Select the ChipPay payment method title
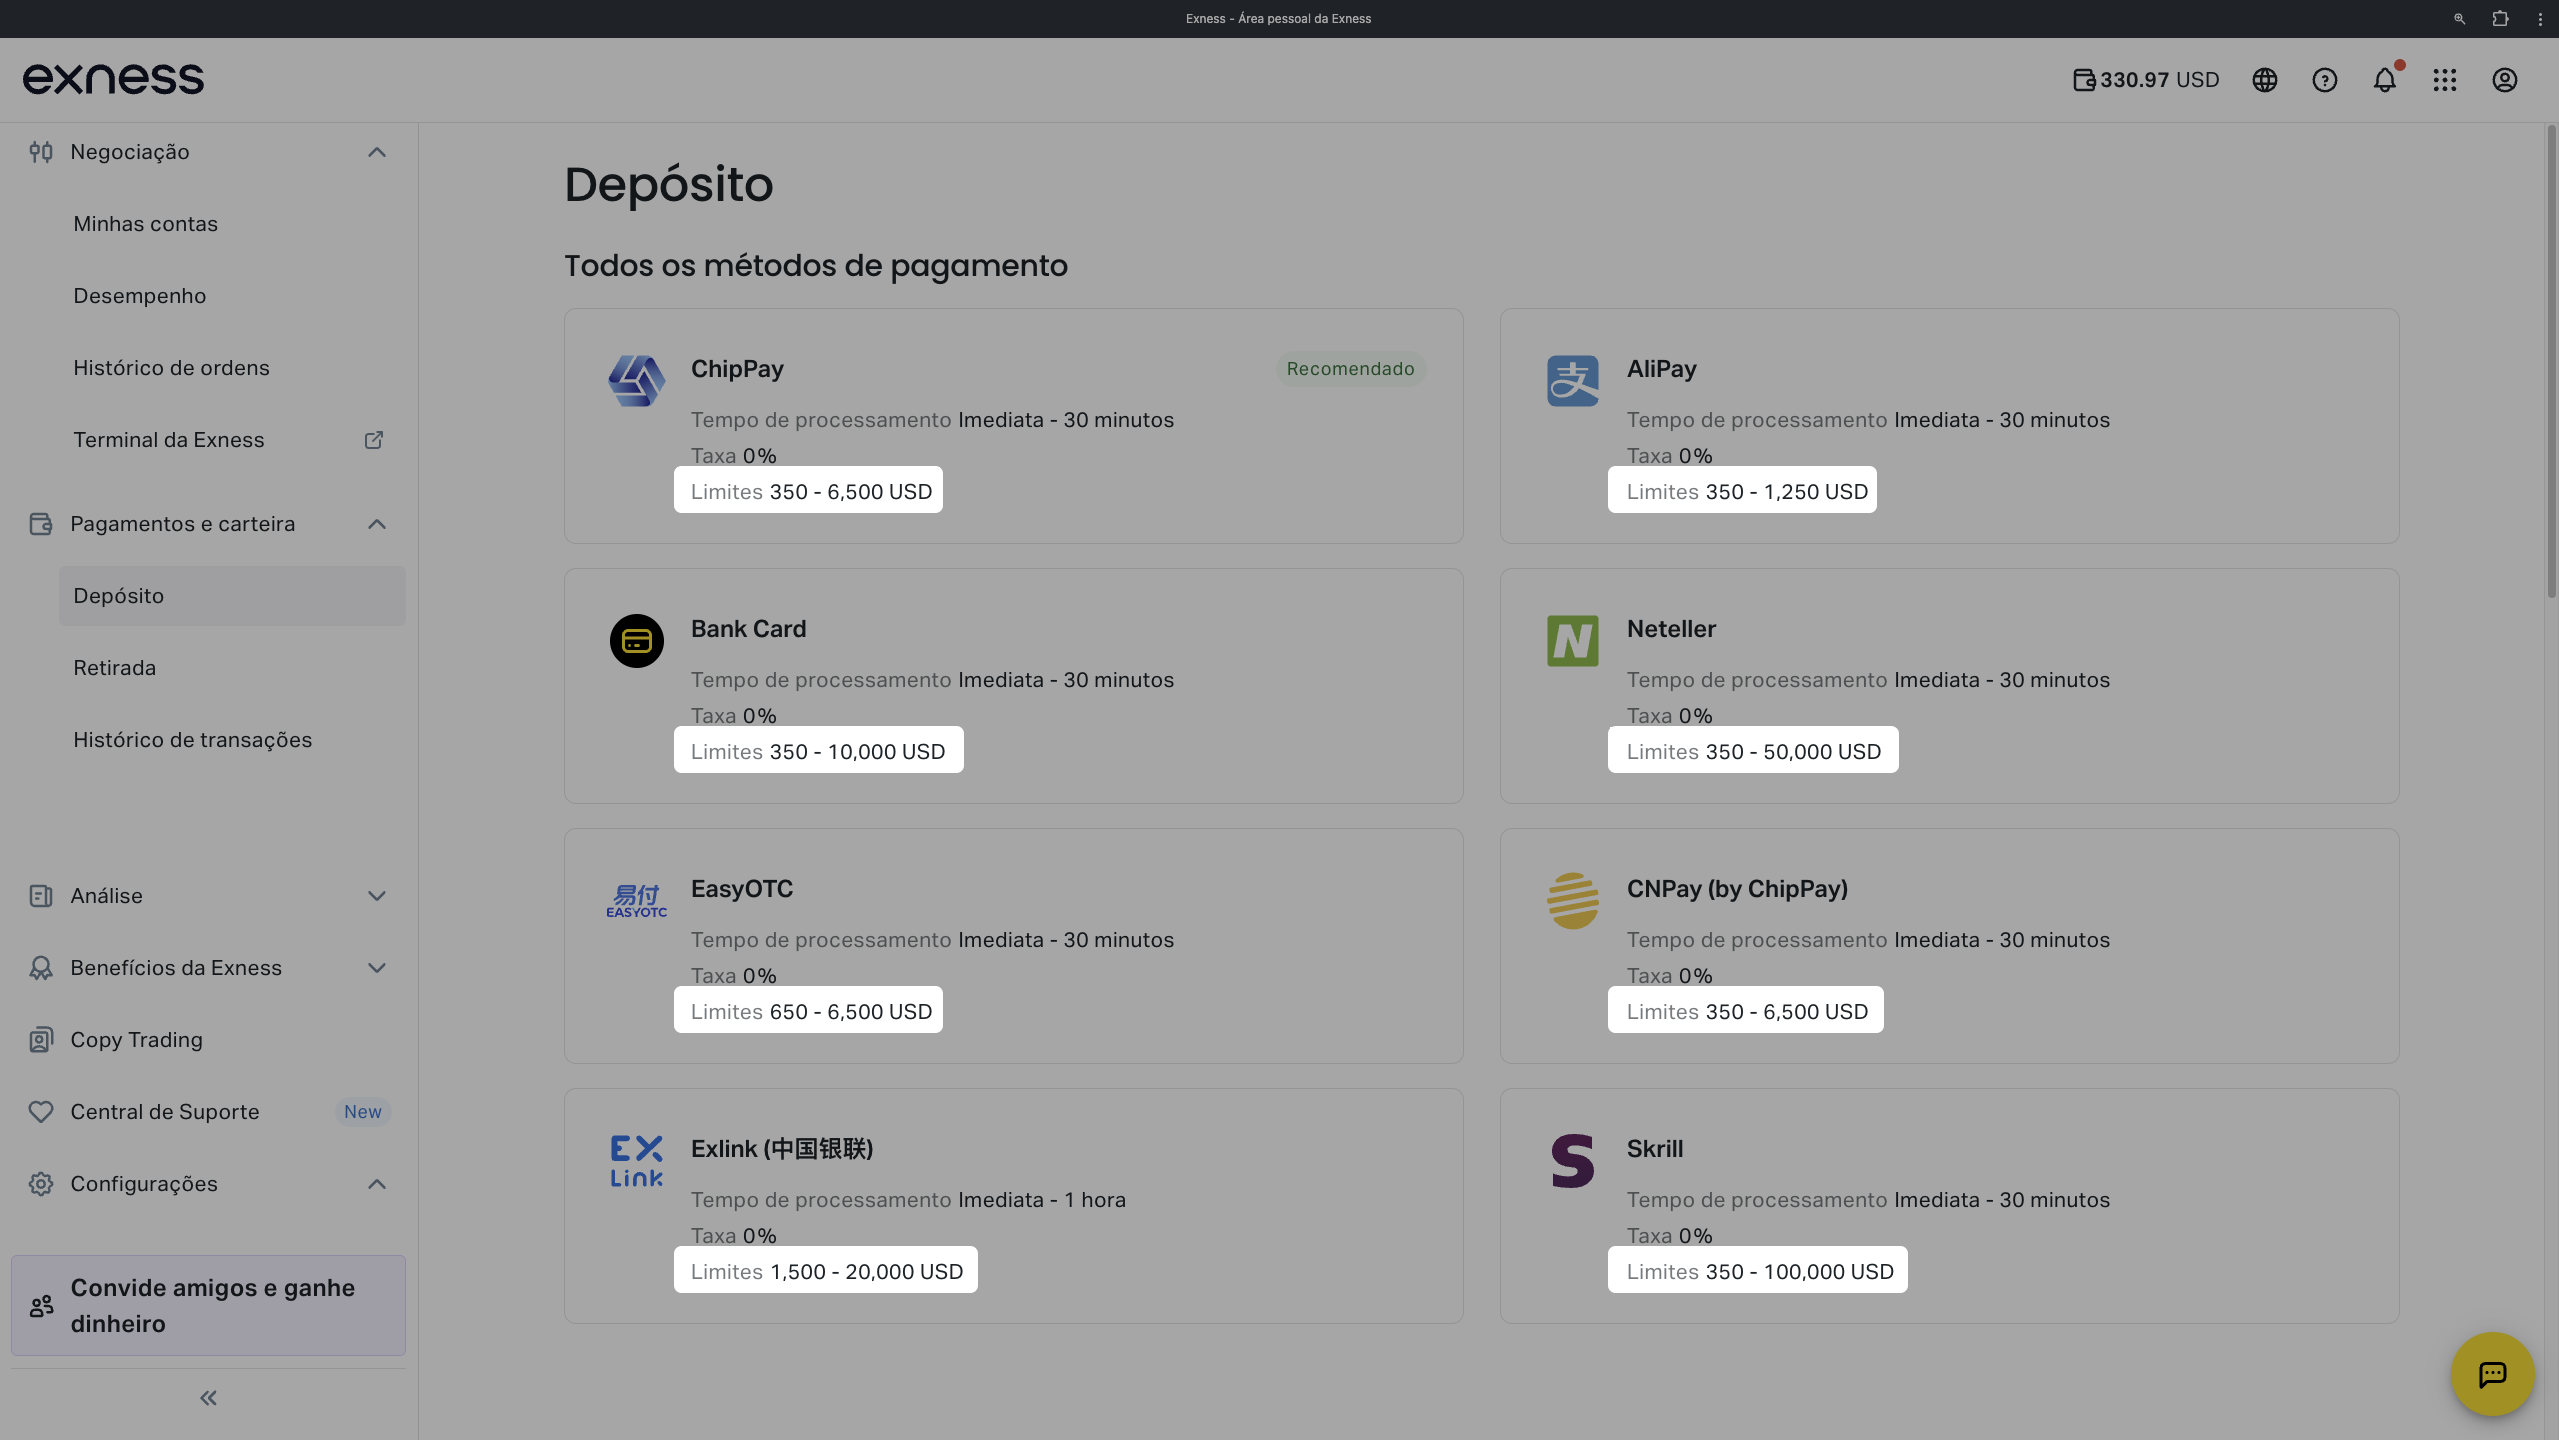The height and width of the screenshot is (1440, 2559). [737, 369]
